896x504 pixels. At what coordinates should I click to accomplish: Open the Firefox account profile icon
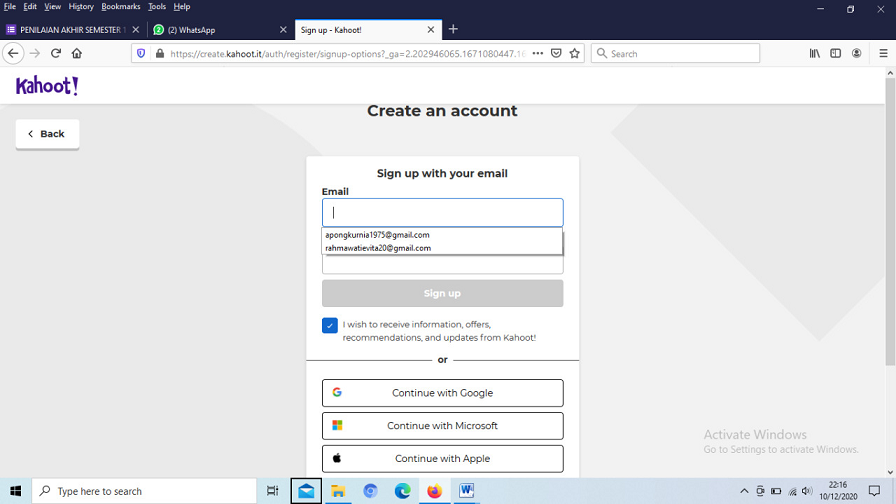point(857,53)
